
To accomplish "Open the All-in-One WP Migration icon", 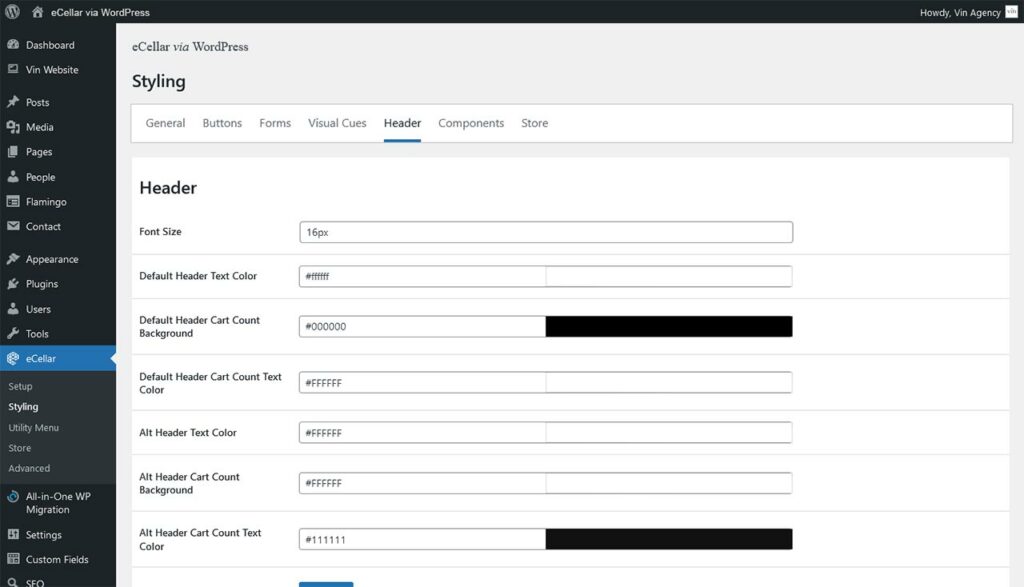I will tap(14, 496).
